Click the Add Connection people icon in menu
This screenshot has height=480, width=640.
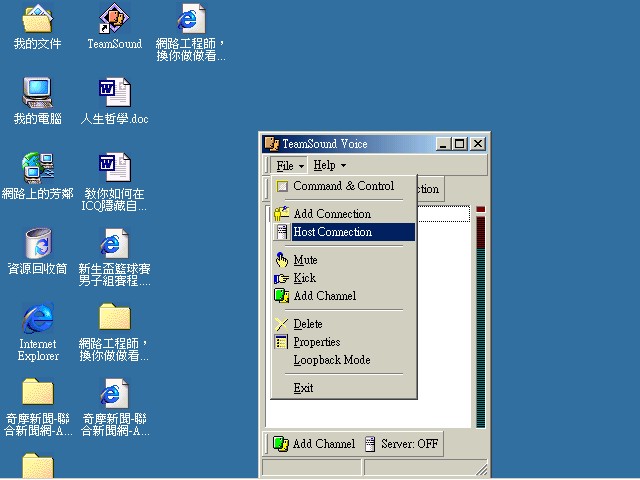pyautogui.click(x=281, y=213)
